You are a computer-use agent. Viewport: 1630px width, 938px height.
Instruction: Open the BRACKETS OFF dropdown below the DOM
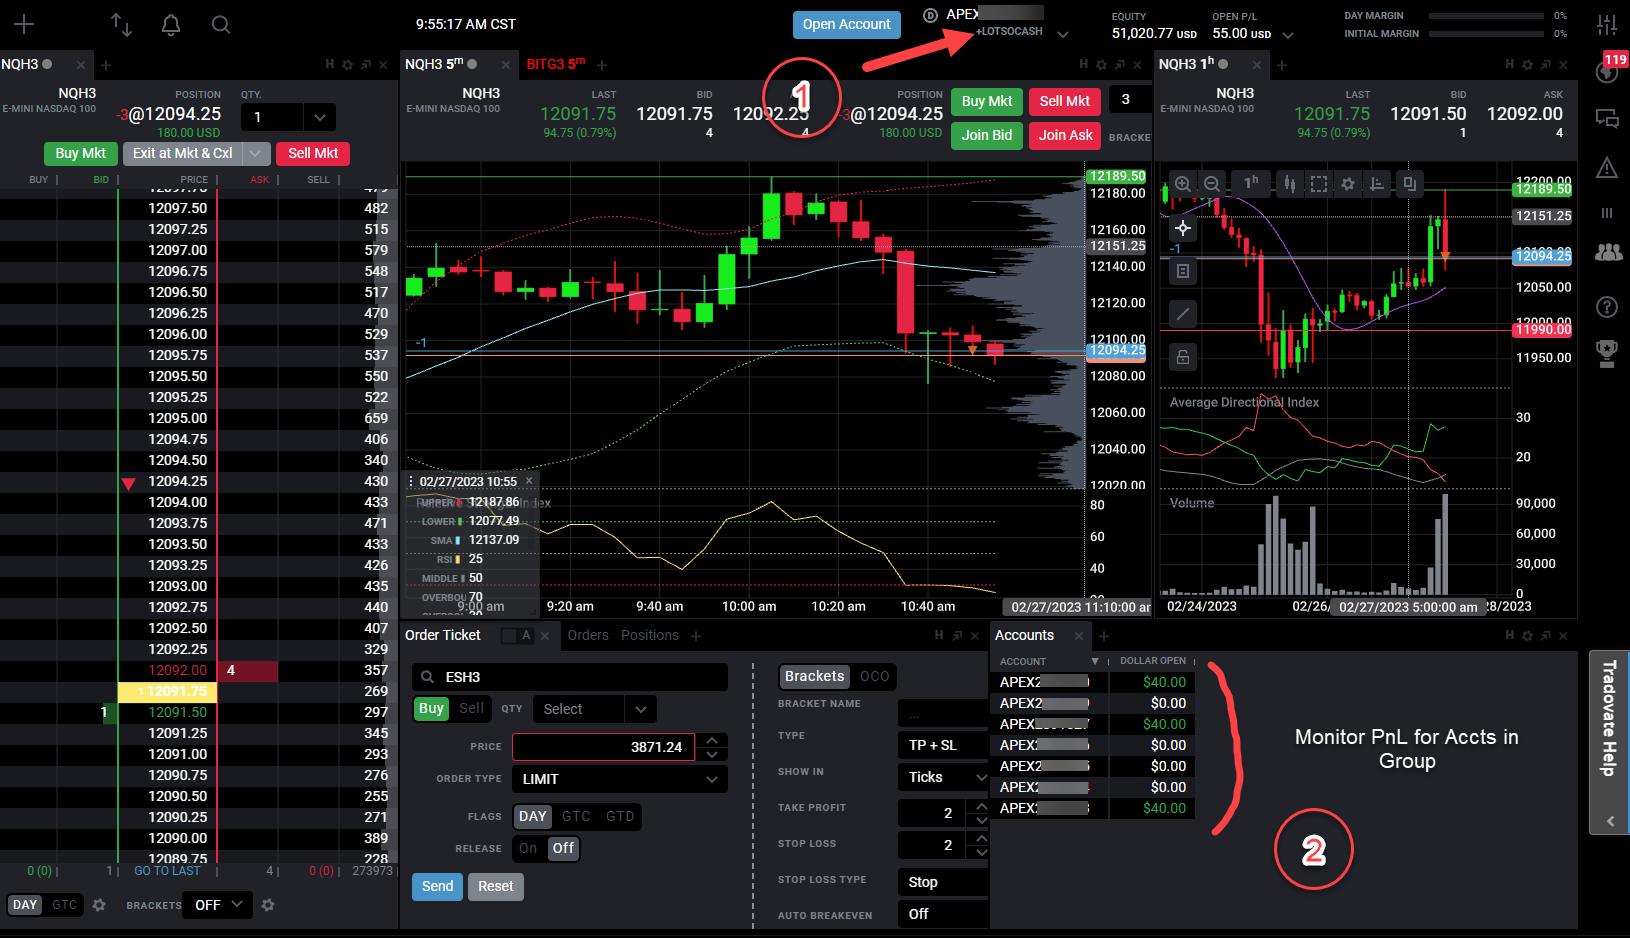click(216, 904)
